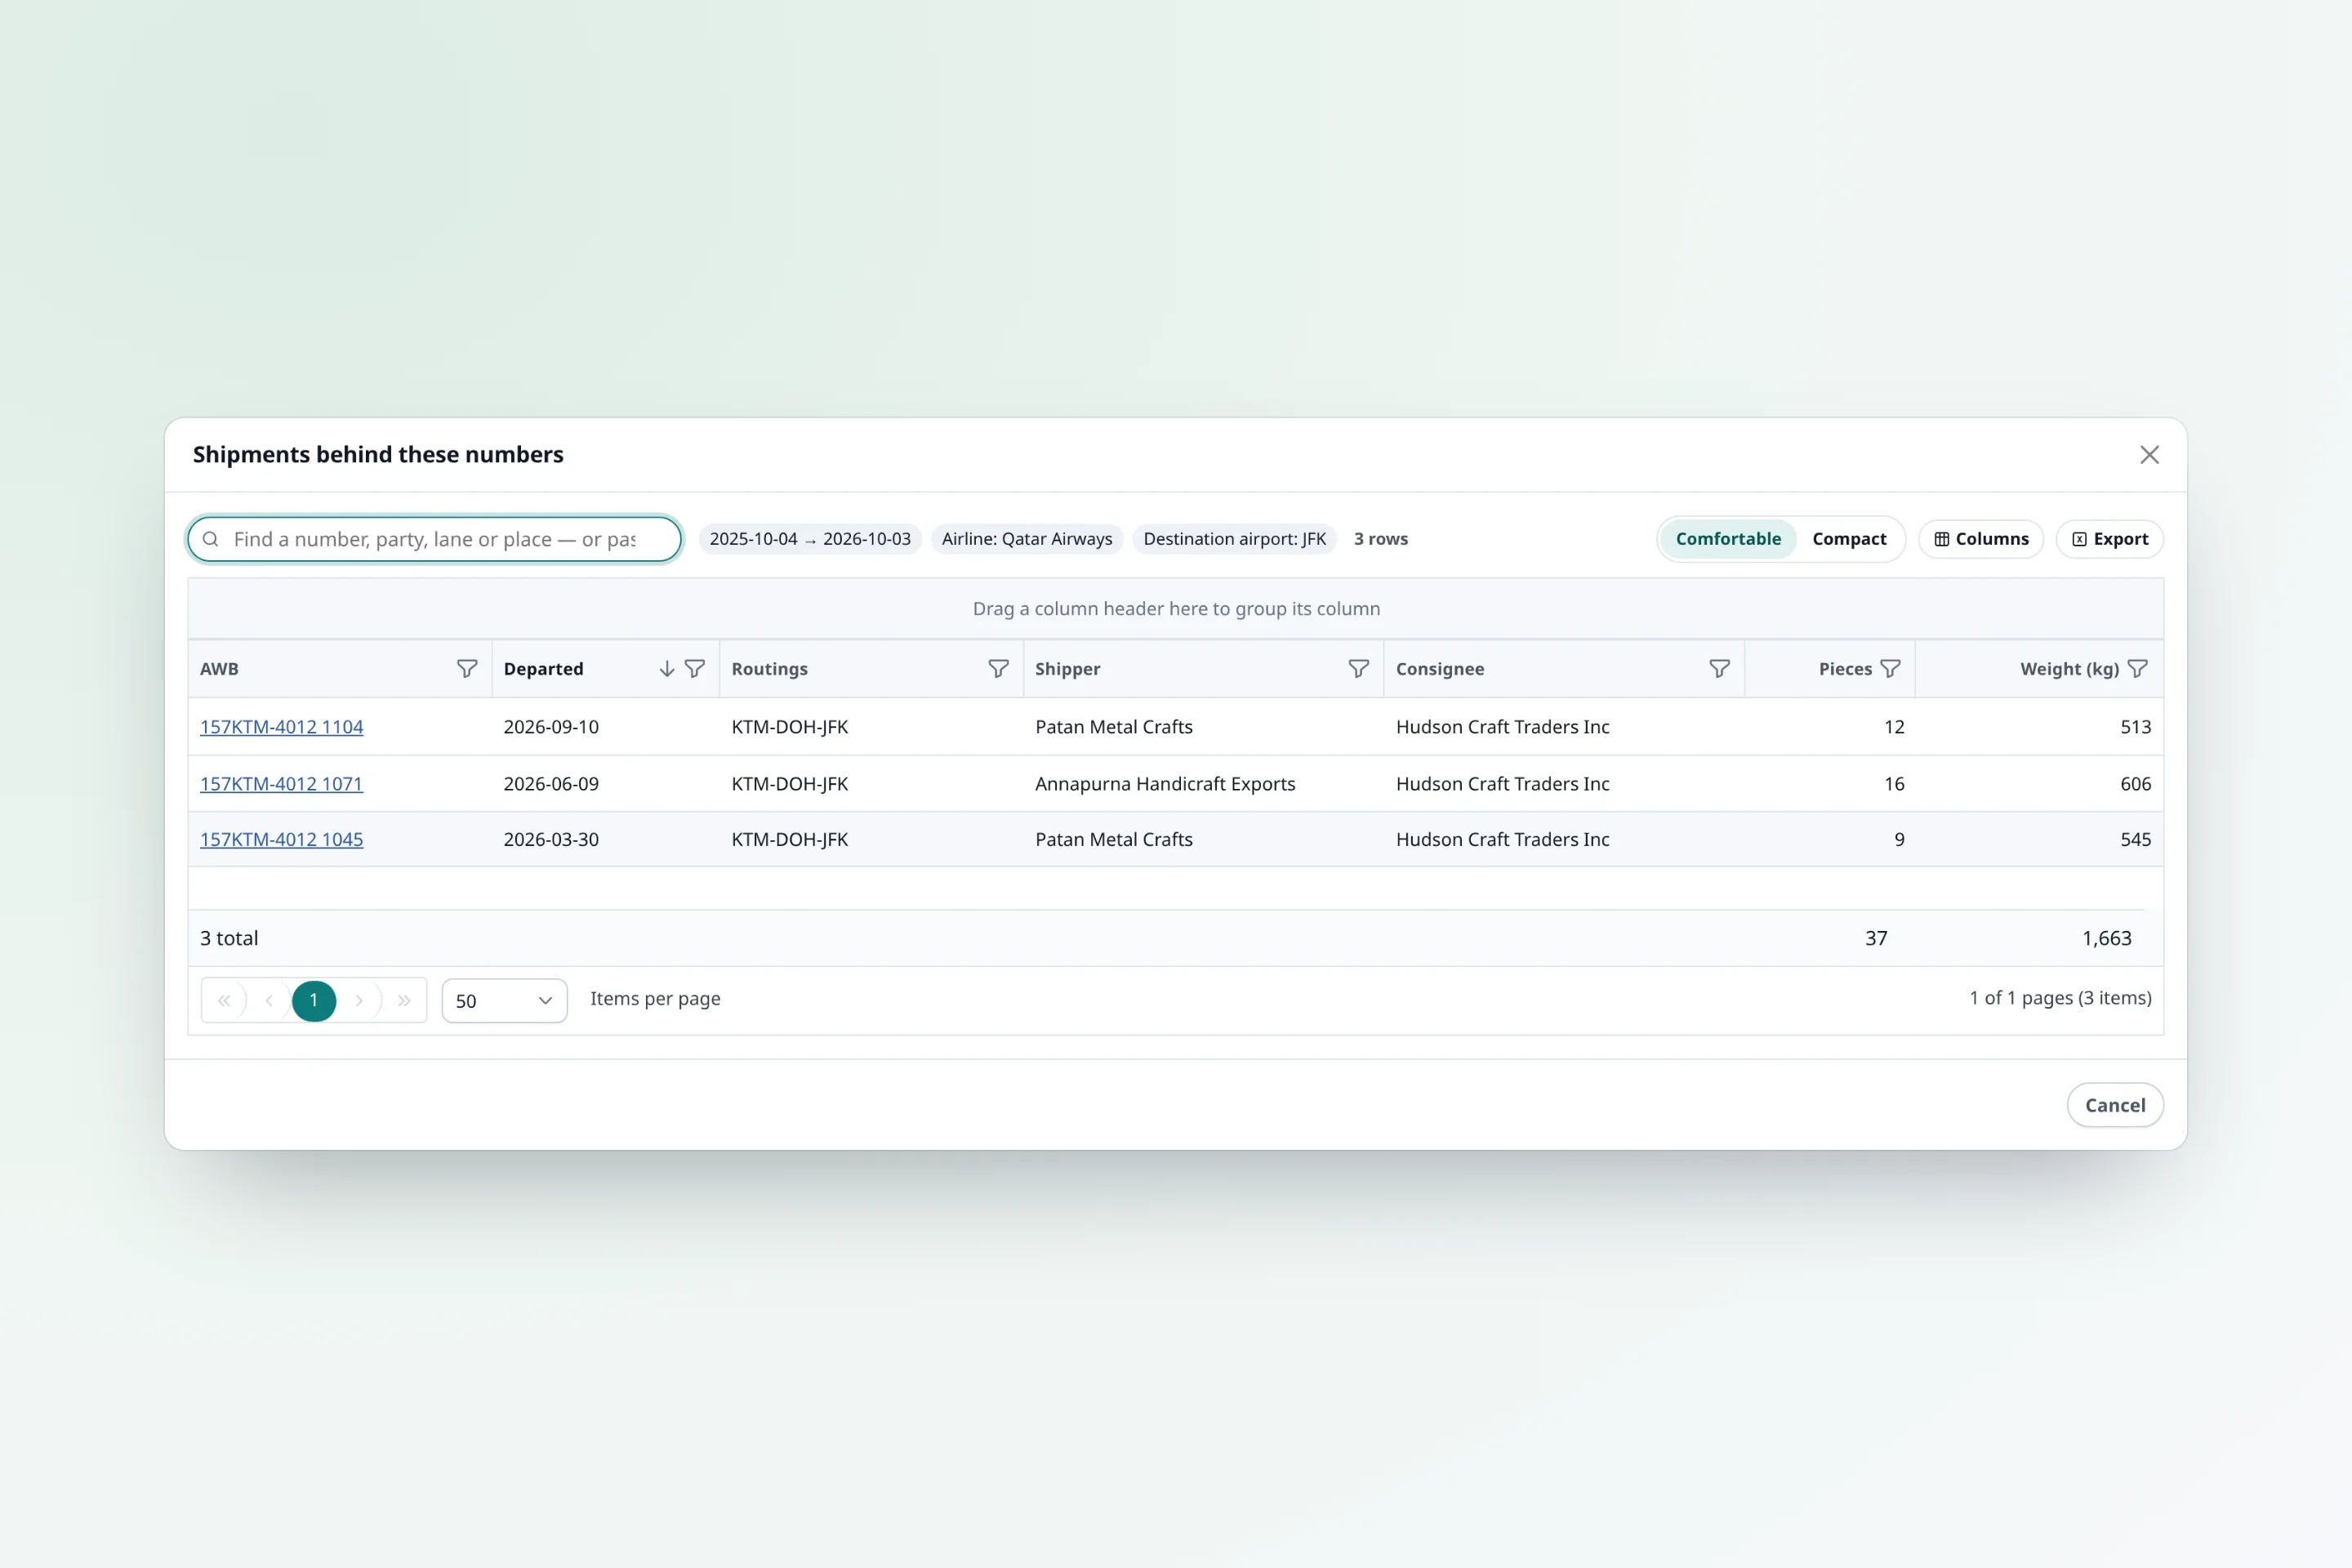
Task: Toggle the Departed descending sort arrow
Action: click(667, 669)
